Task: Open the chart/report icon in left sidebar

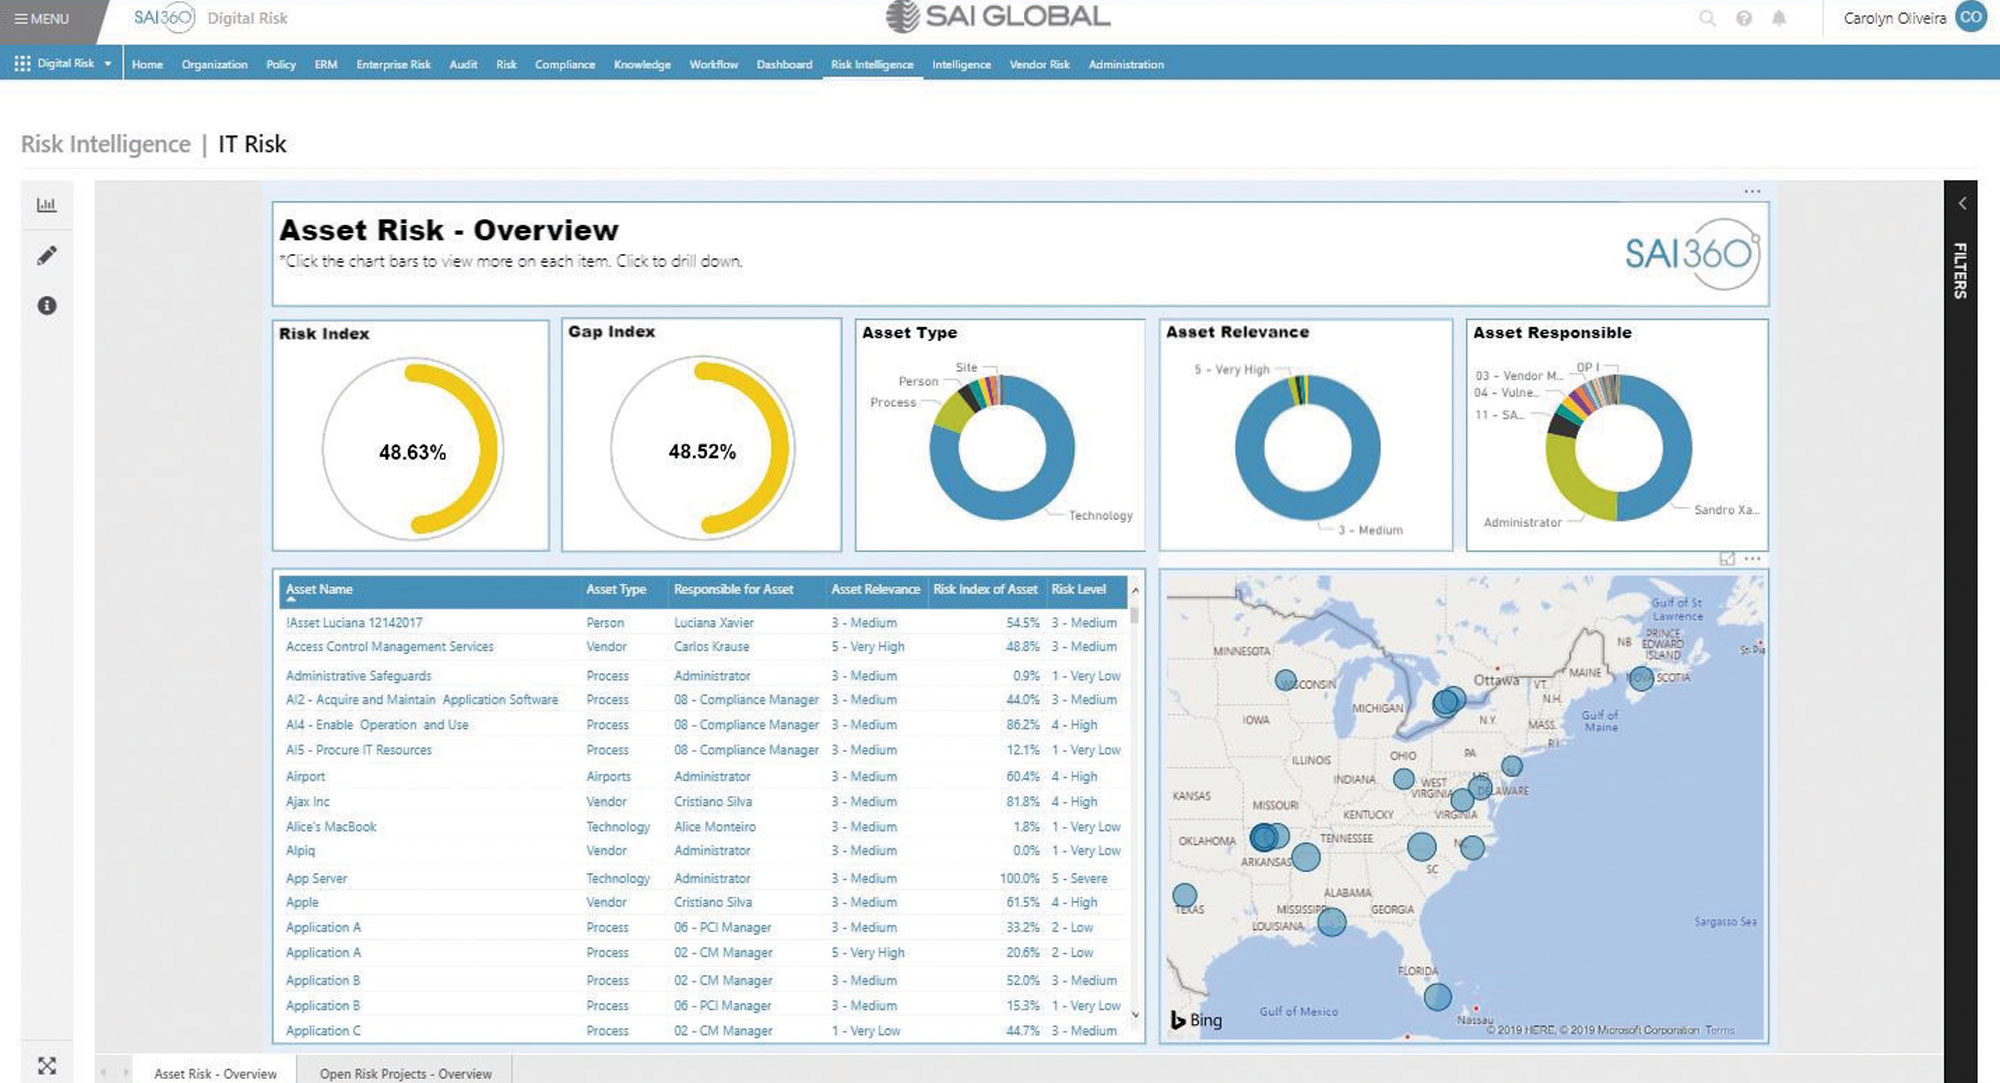Action: pos(45,205)
